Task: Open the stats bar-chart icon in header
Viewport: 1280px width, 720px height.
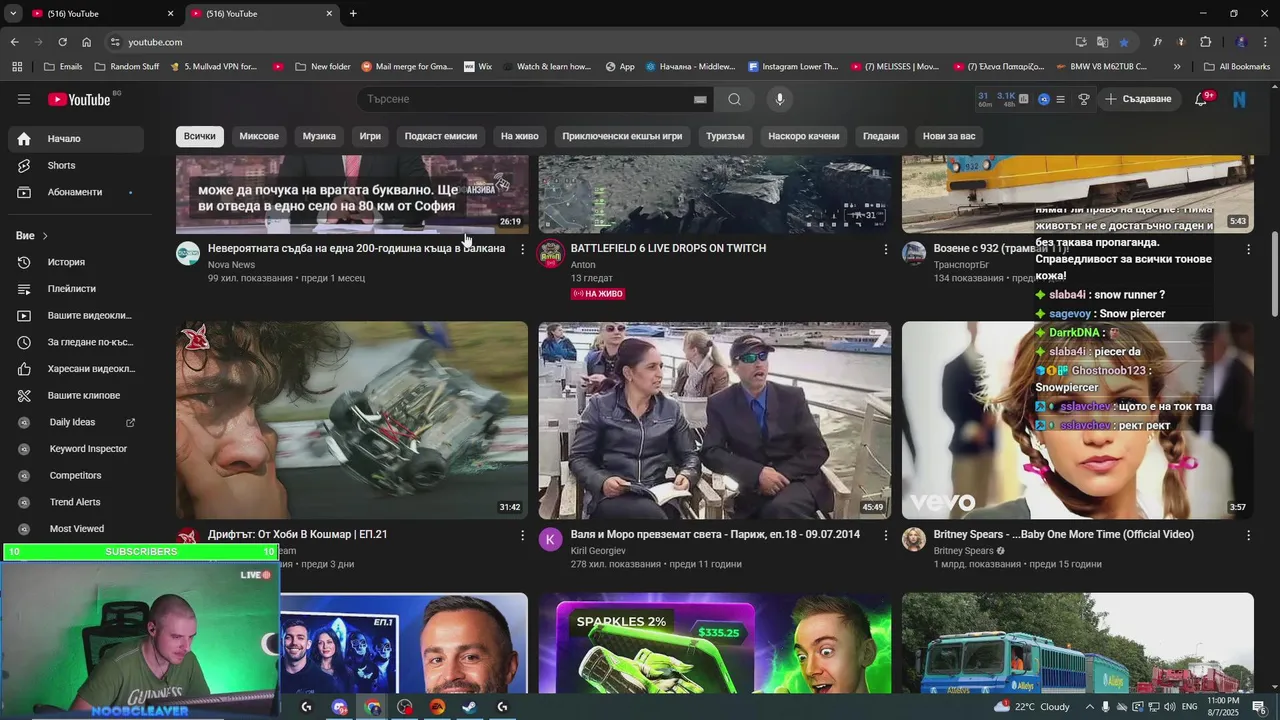Action: [x=1023, y=99]
